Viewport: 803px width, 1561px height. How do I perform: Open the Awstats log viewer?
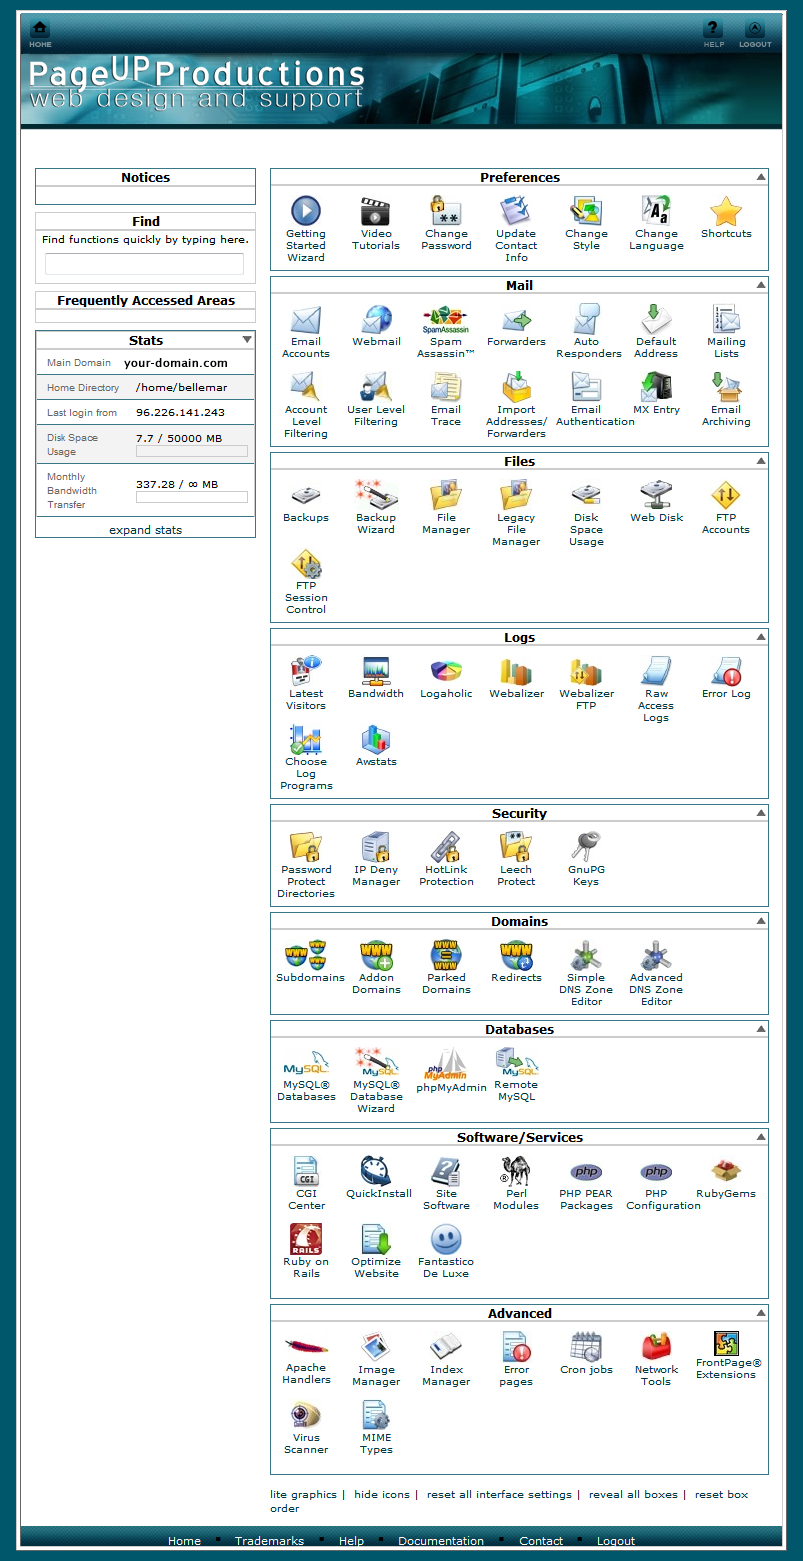click(376, 741)
